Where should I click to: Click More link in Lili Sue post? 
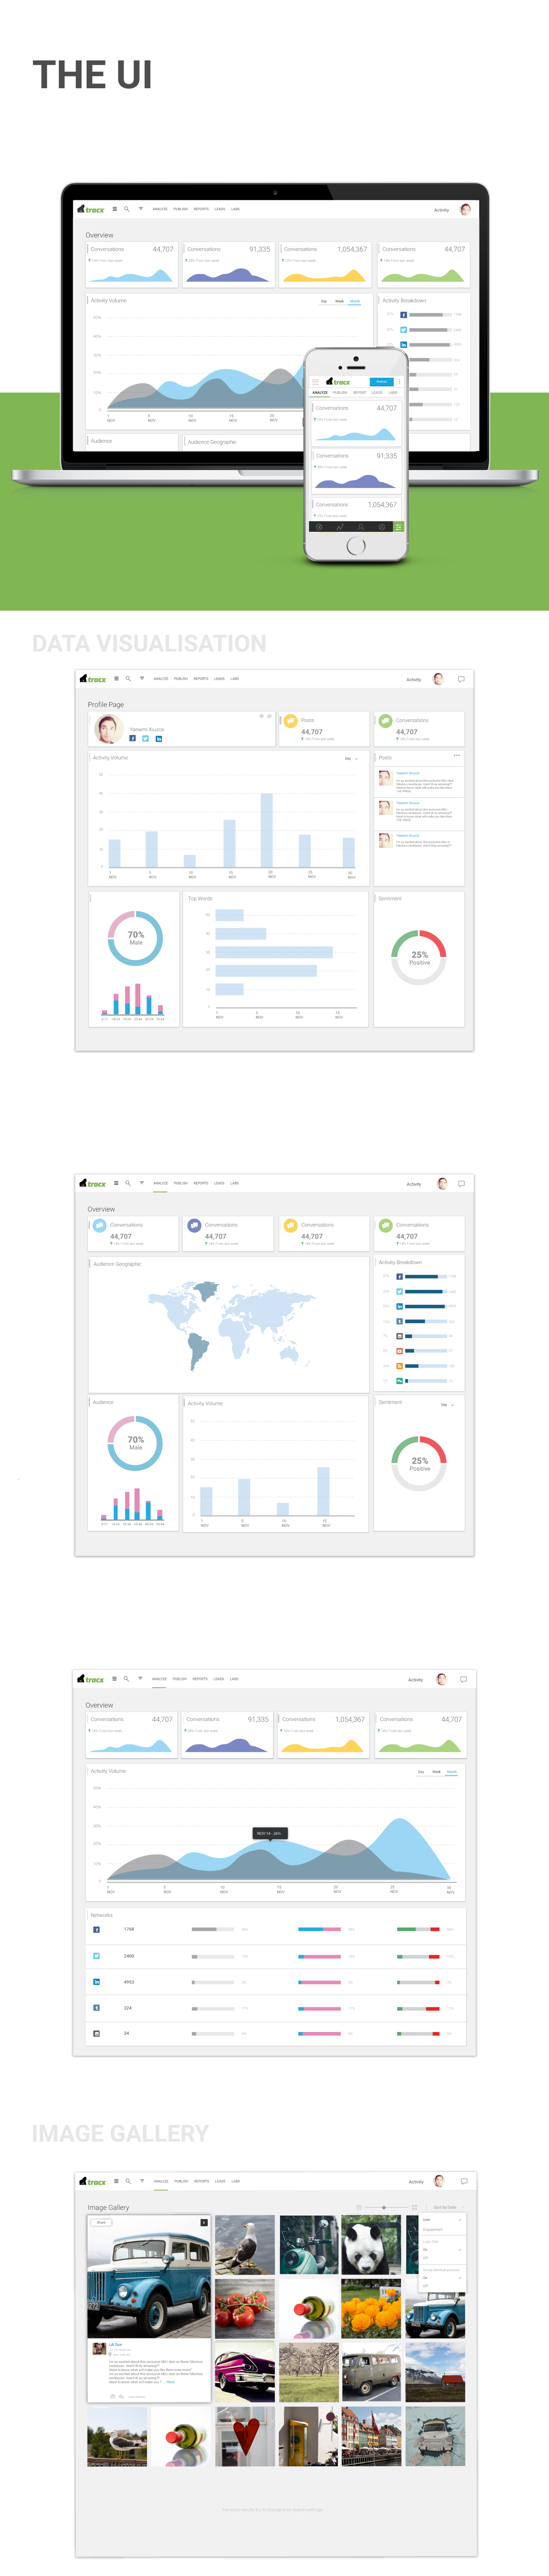point(171,2382)
